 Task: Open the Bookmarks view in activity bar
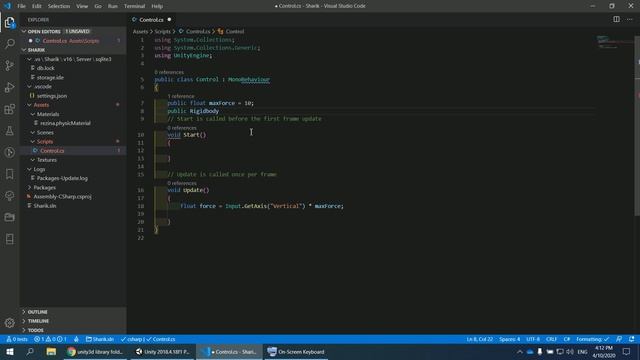point(9,174)
